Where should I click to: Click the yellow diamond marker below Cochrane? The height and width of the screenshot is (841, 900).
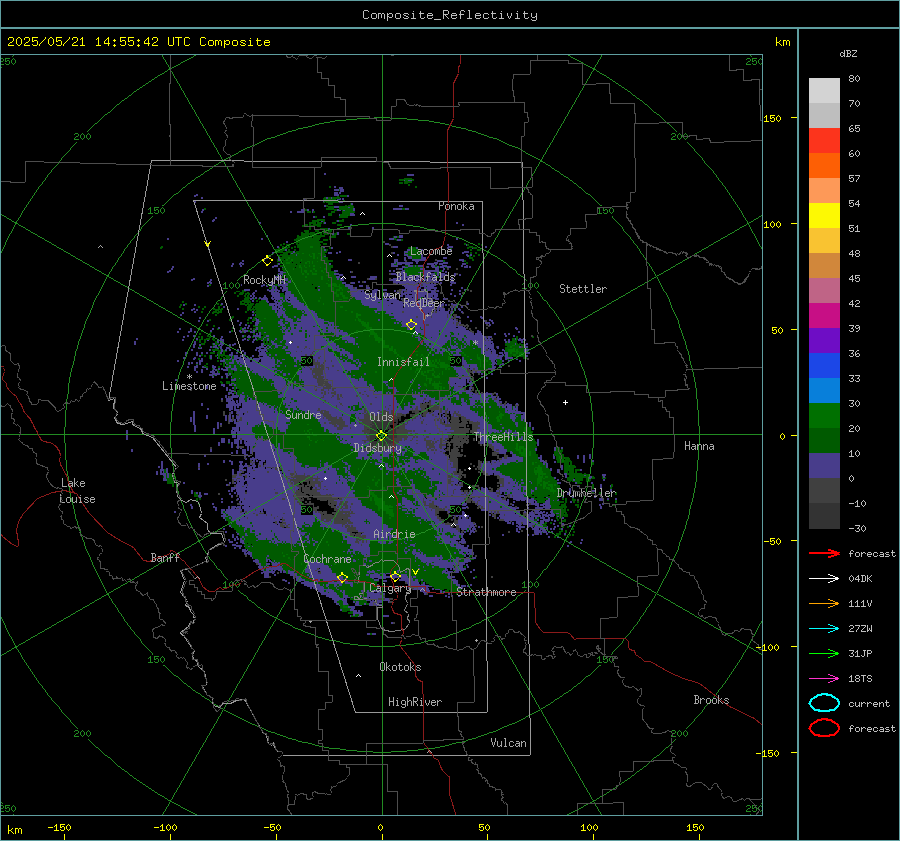(x=342, y=578)
